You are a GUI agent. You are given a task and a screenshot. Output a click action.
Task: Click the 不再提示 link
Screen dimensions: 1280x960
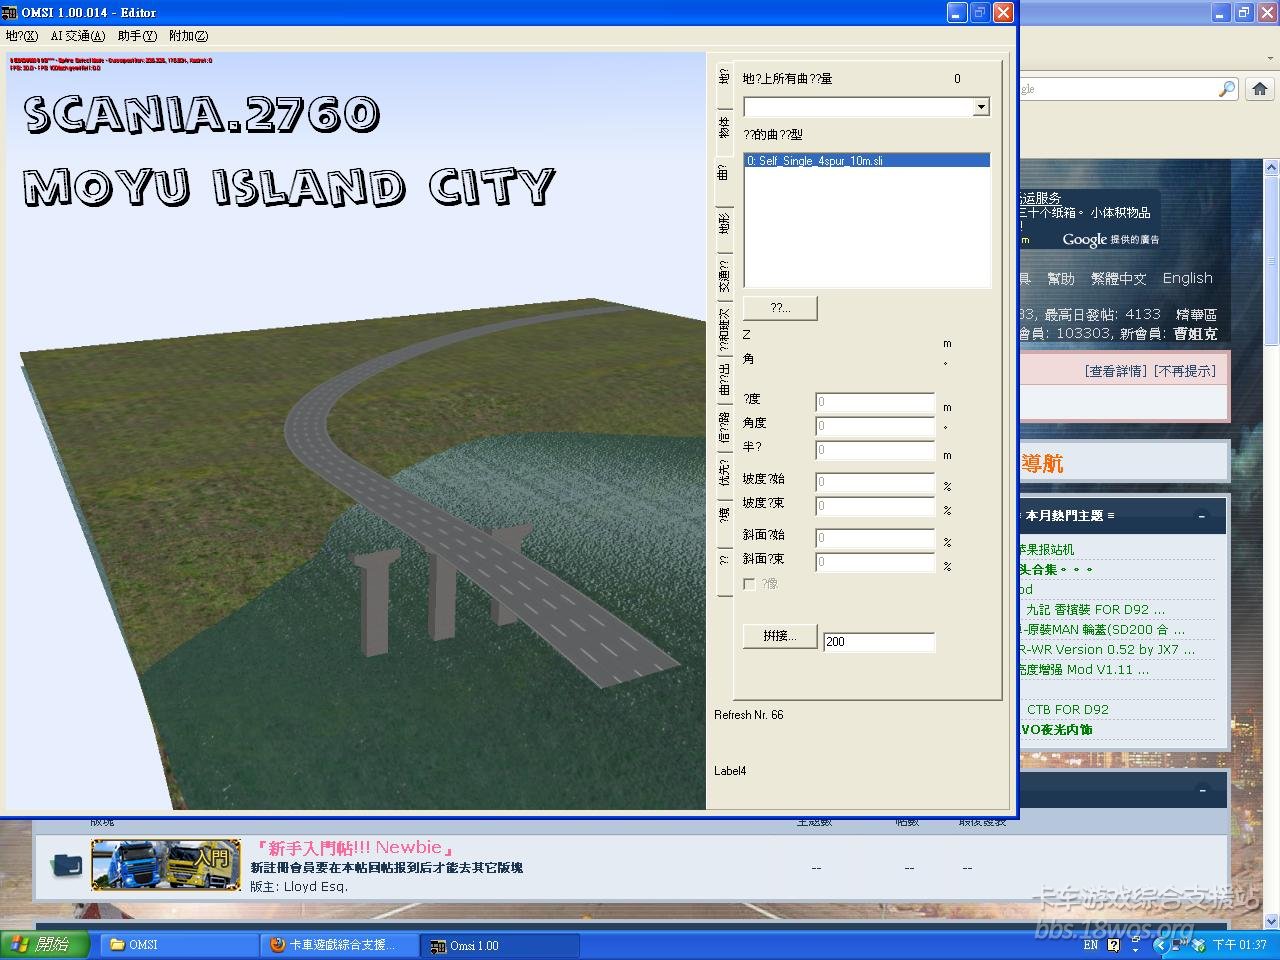tap(1185, 371)
